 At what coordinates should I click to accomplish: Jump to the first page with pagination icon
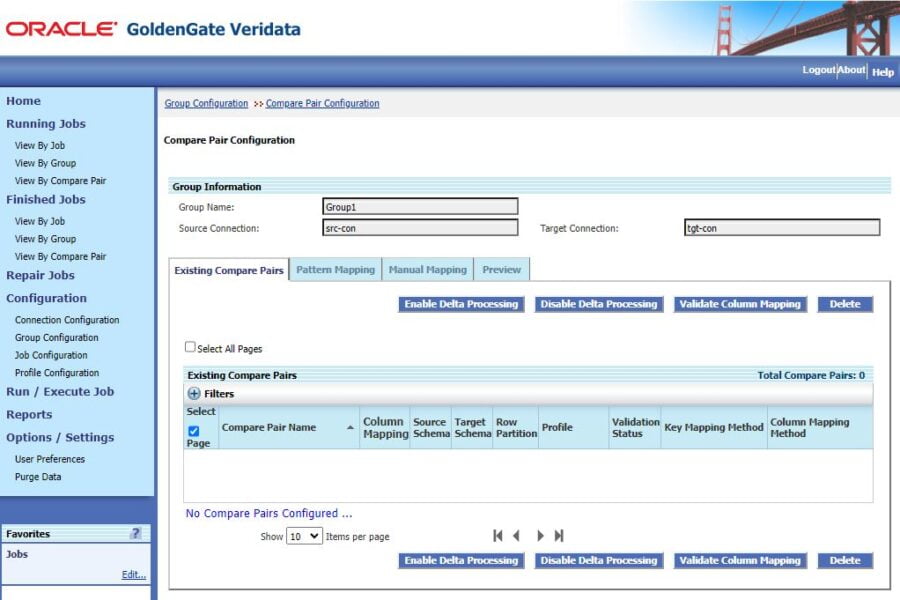(x=497, y=536)
